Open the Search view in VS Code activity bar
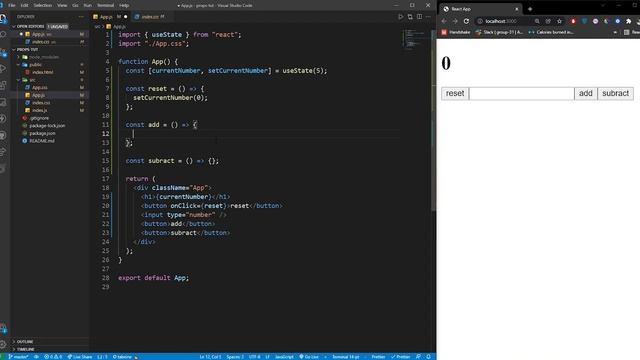 click(3, 35)
